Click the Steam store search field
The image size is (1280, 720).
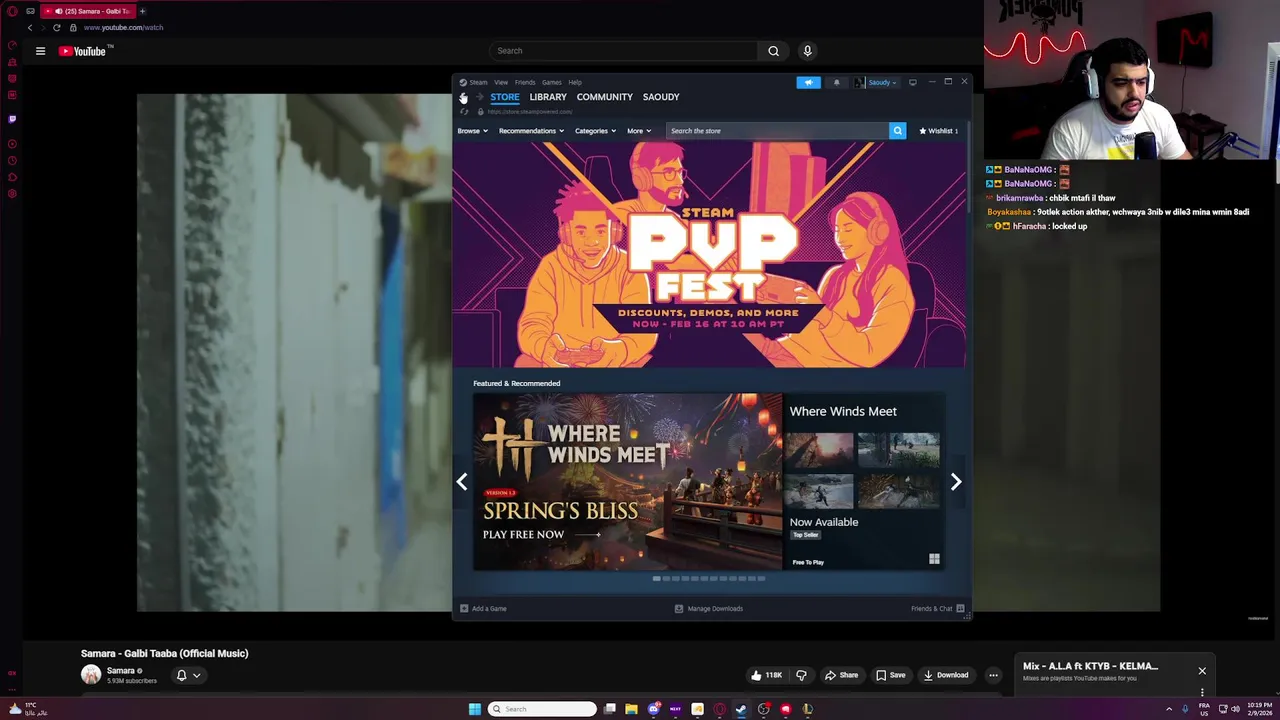tap(778, 131)
